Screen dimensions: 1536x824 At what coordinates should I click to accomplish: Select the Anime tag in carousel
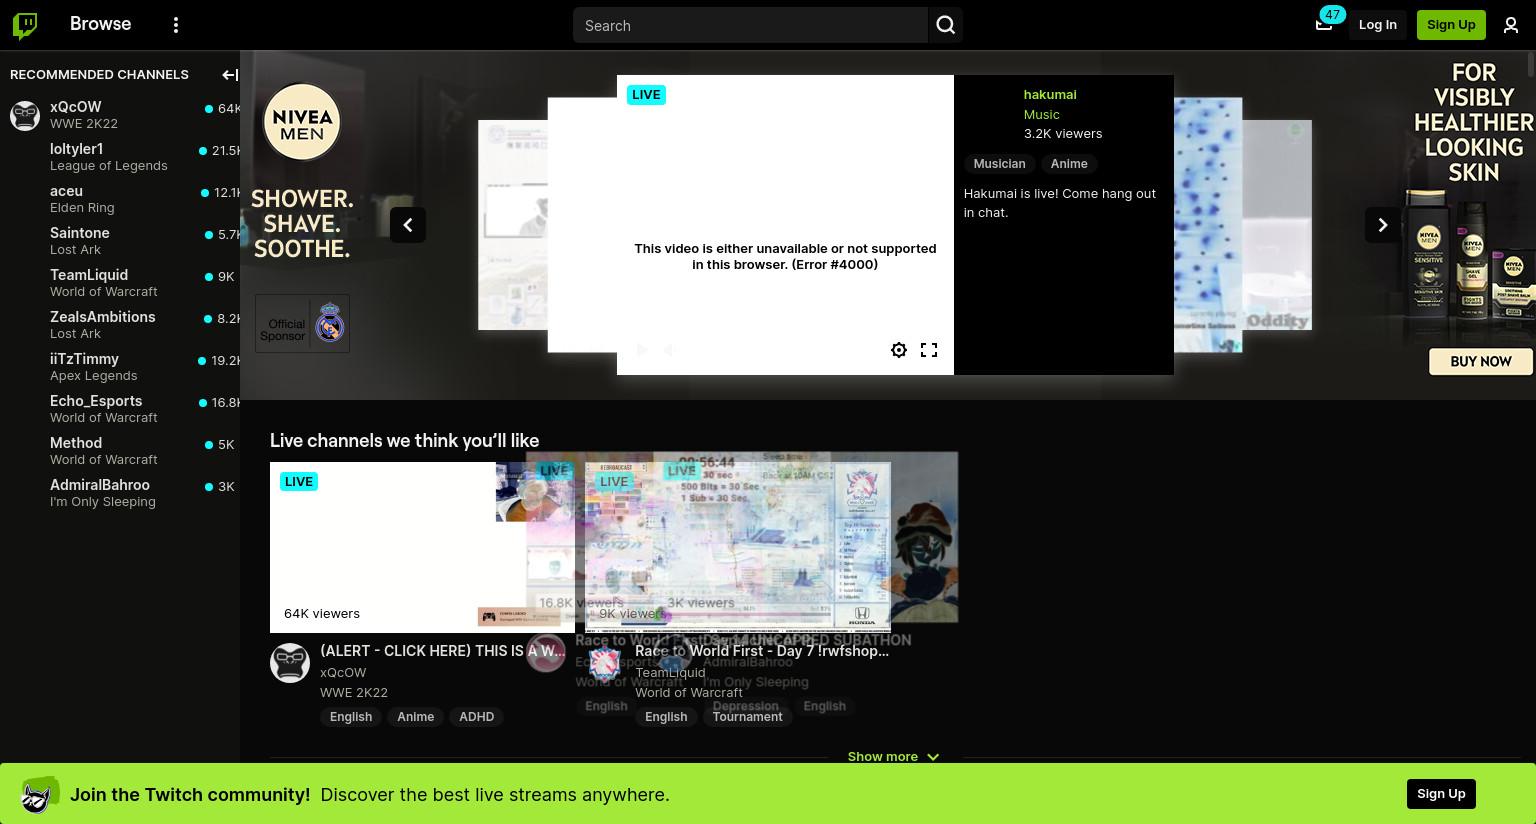(1069, 163)
